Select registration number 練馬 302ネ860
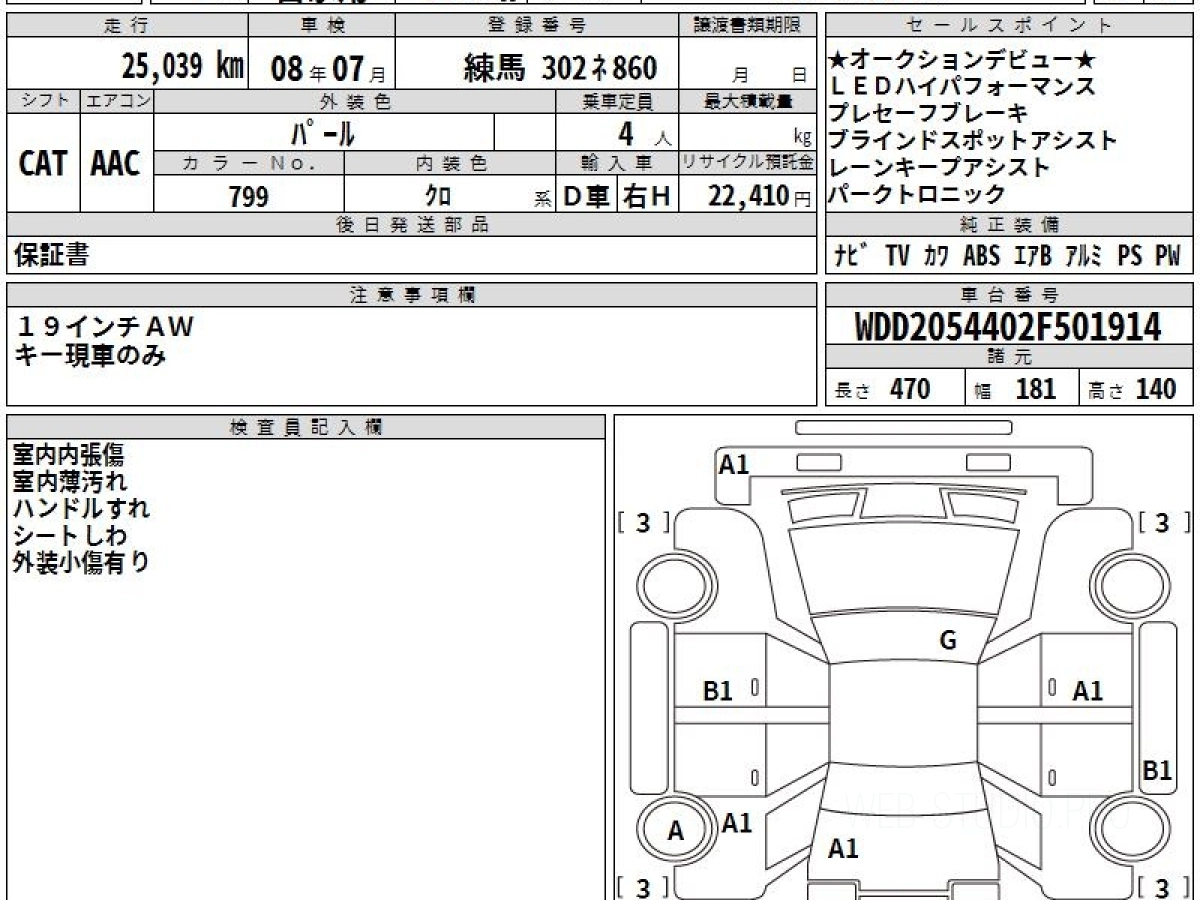1200x900 pixels. point(560,68)
